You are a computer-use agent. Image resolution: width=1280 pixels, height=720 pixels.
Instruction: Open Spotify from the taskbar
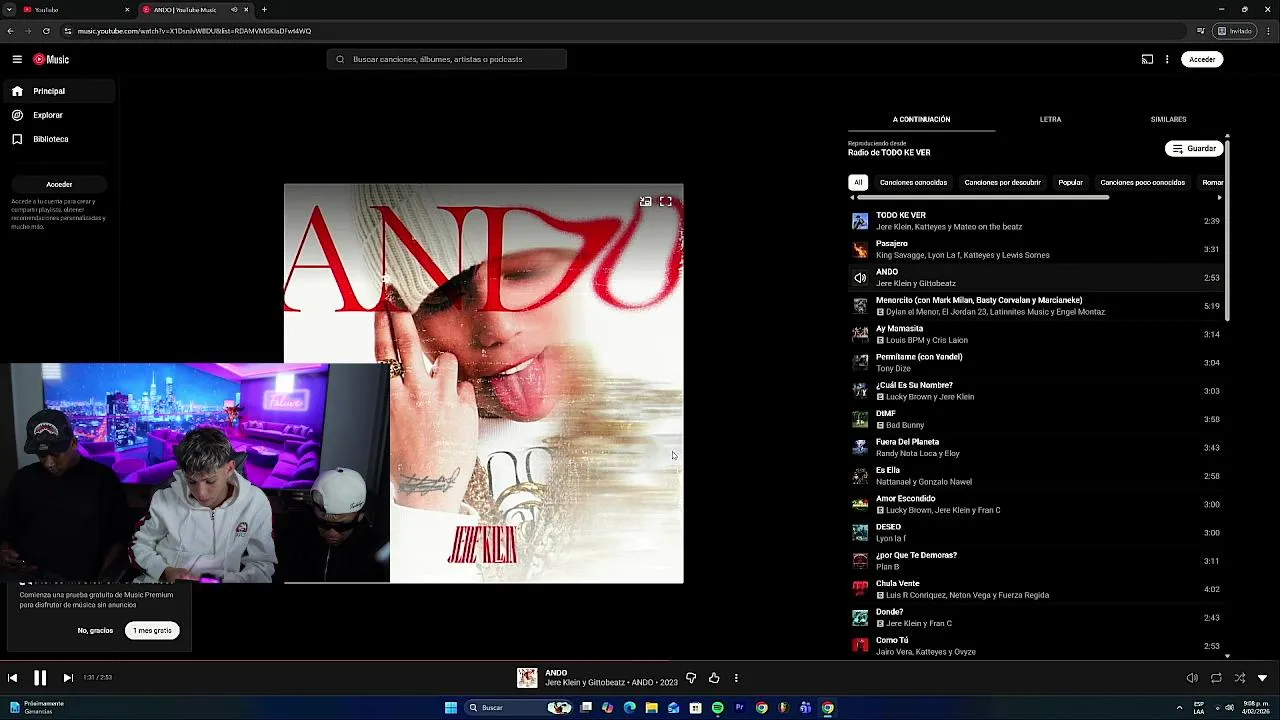717,708
